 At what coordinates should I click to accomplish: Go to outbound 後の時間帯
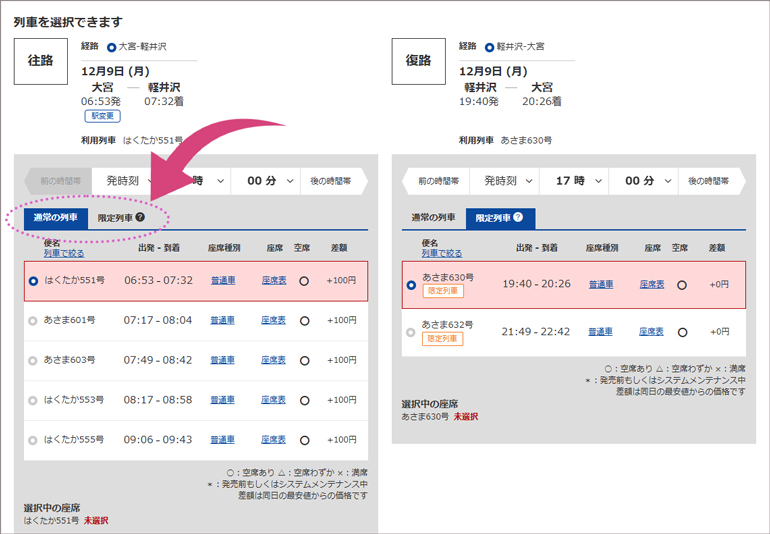334,181
